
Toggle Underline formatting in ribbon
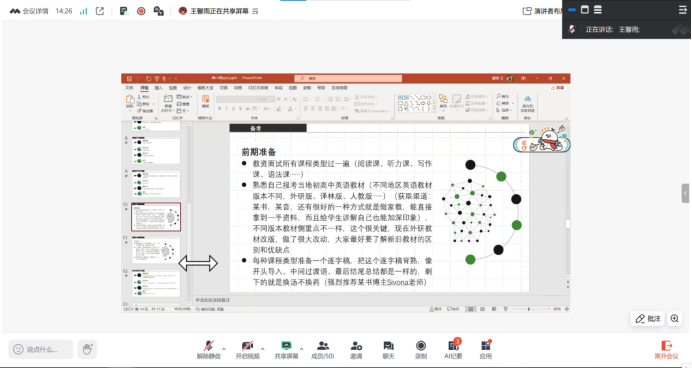233,109
